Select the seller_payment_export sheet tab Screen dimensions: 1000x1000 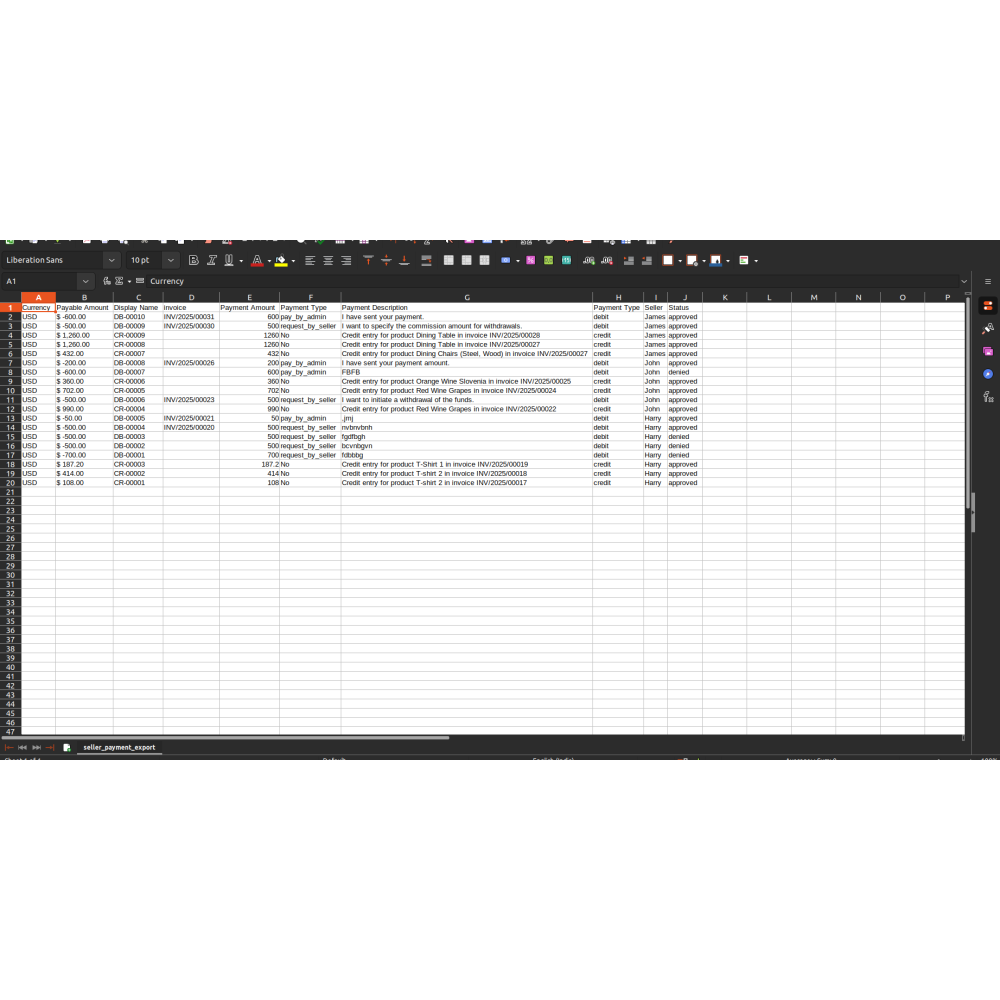click(119, 747)
